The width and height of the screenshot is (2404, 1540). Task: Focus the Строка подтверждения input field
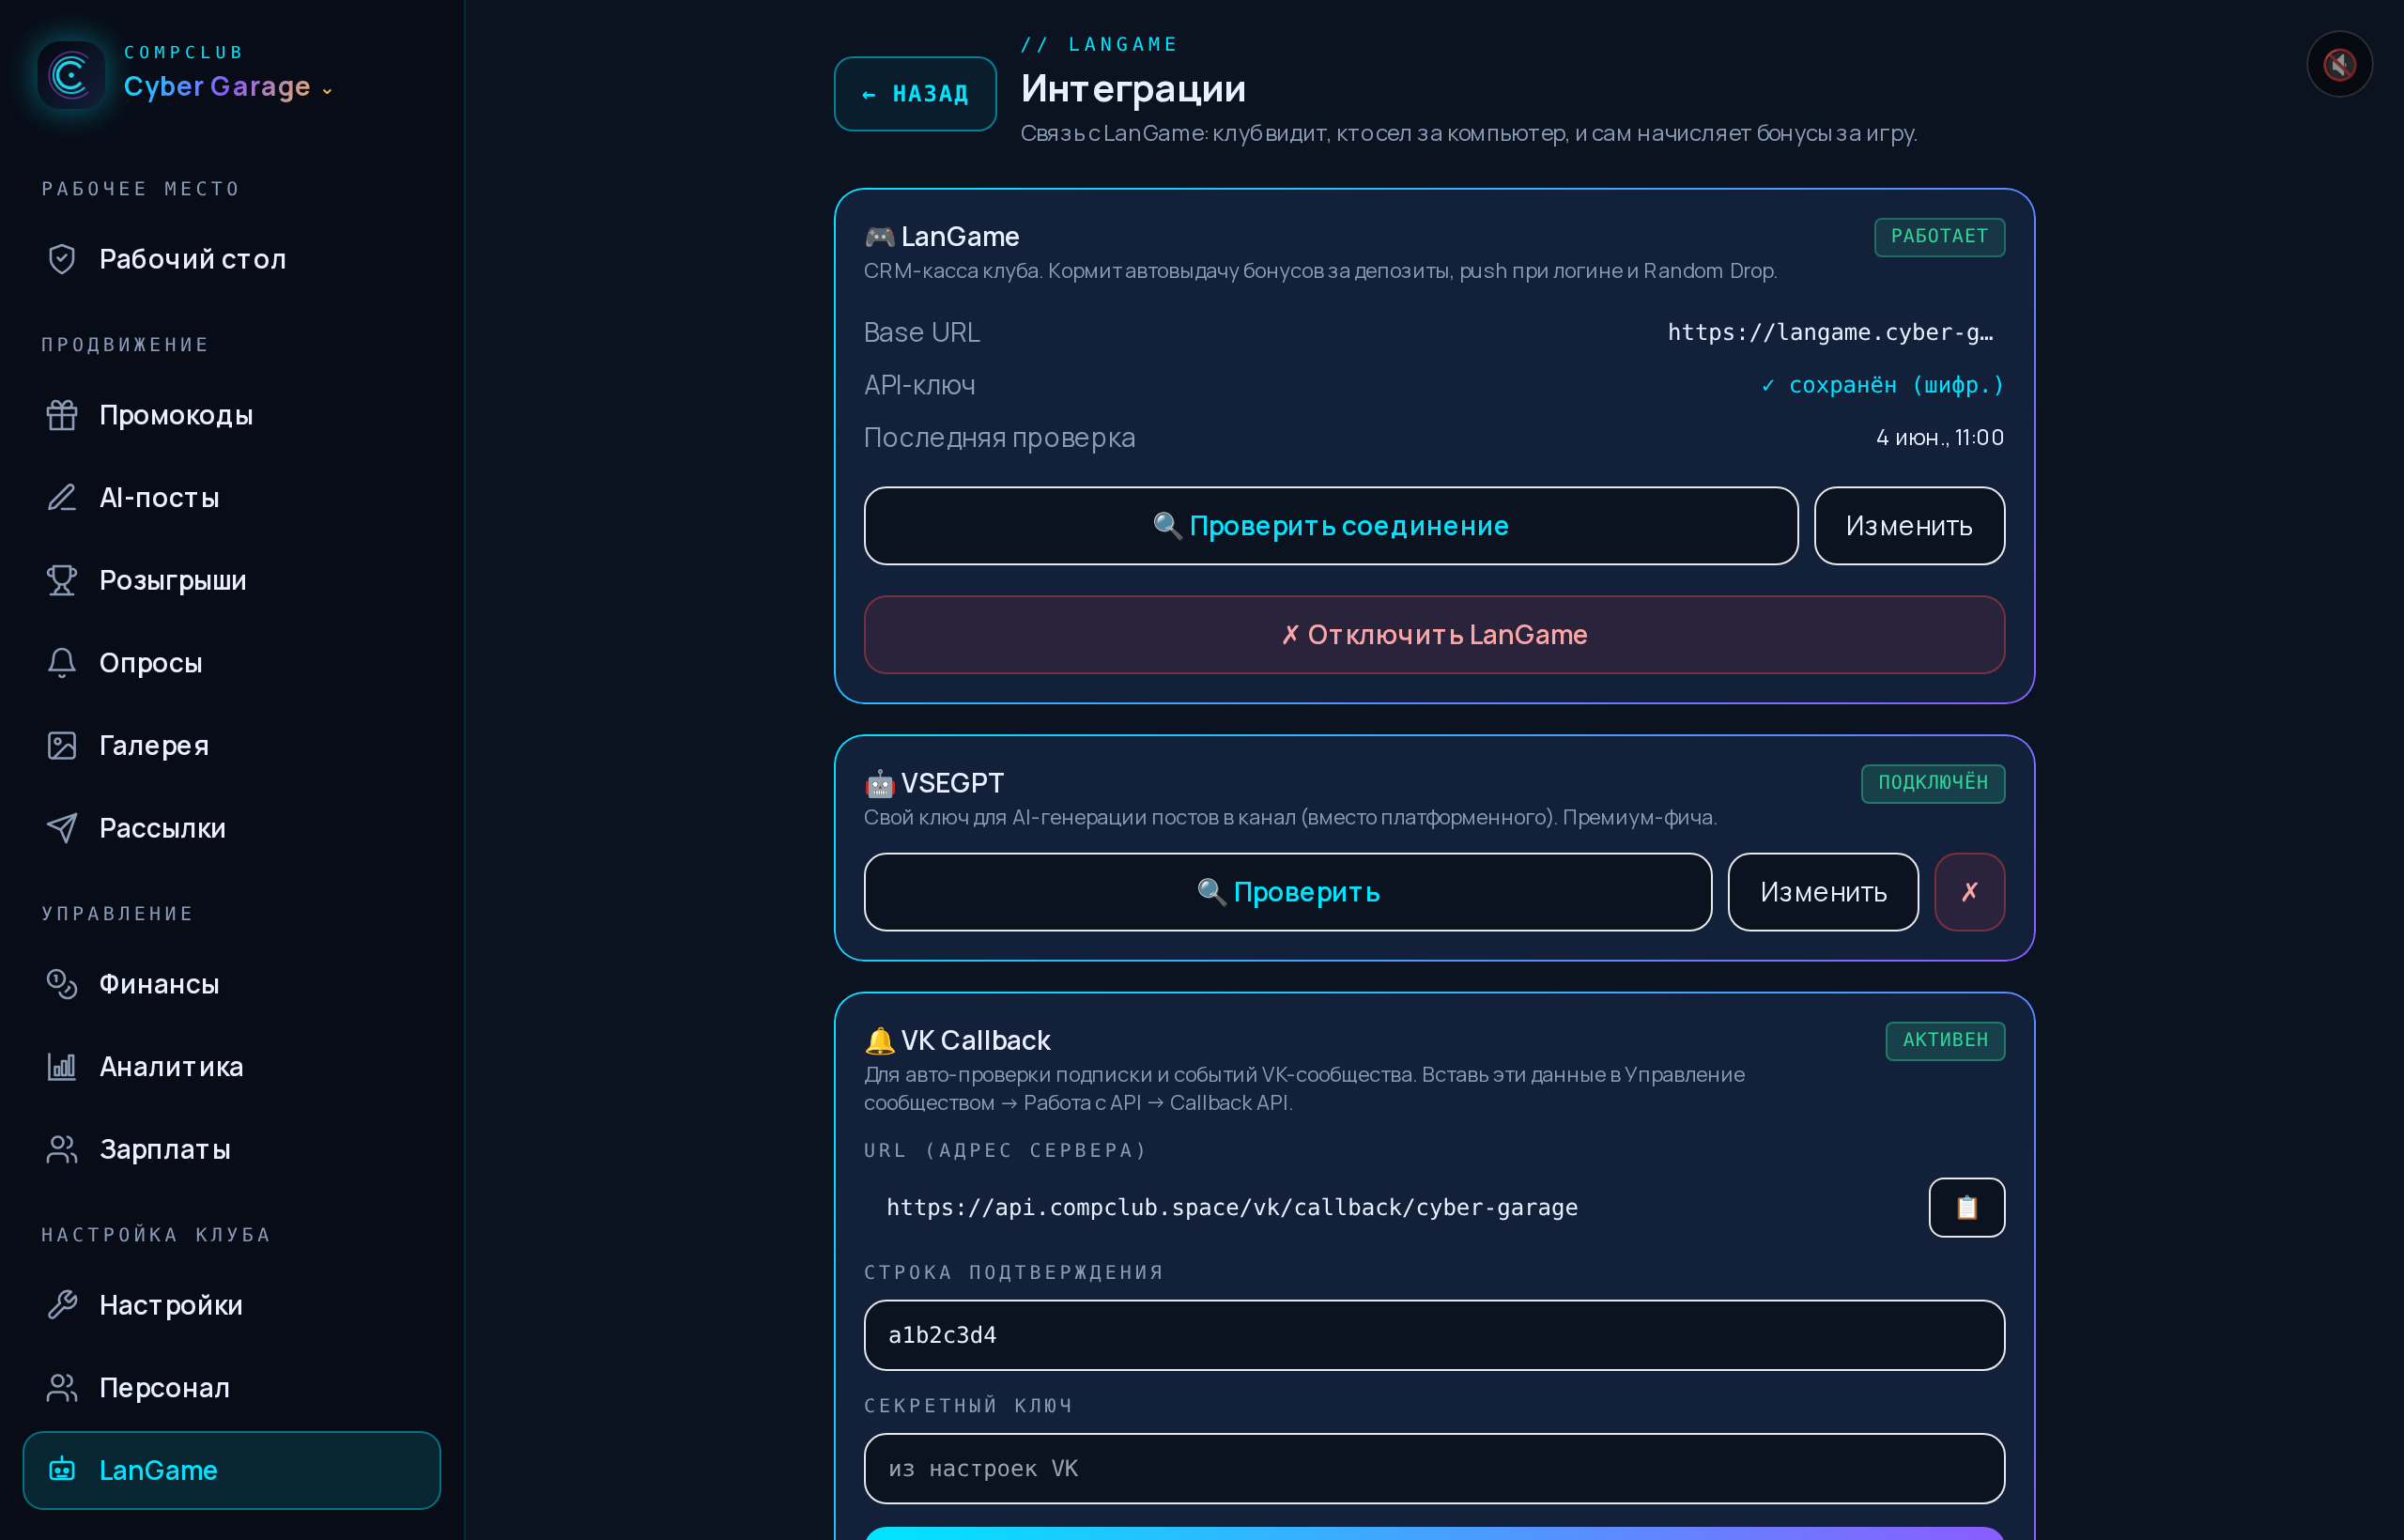1434,1335
